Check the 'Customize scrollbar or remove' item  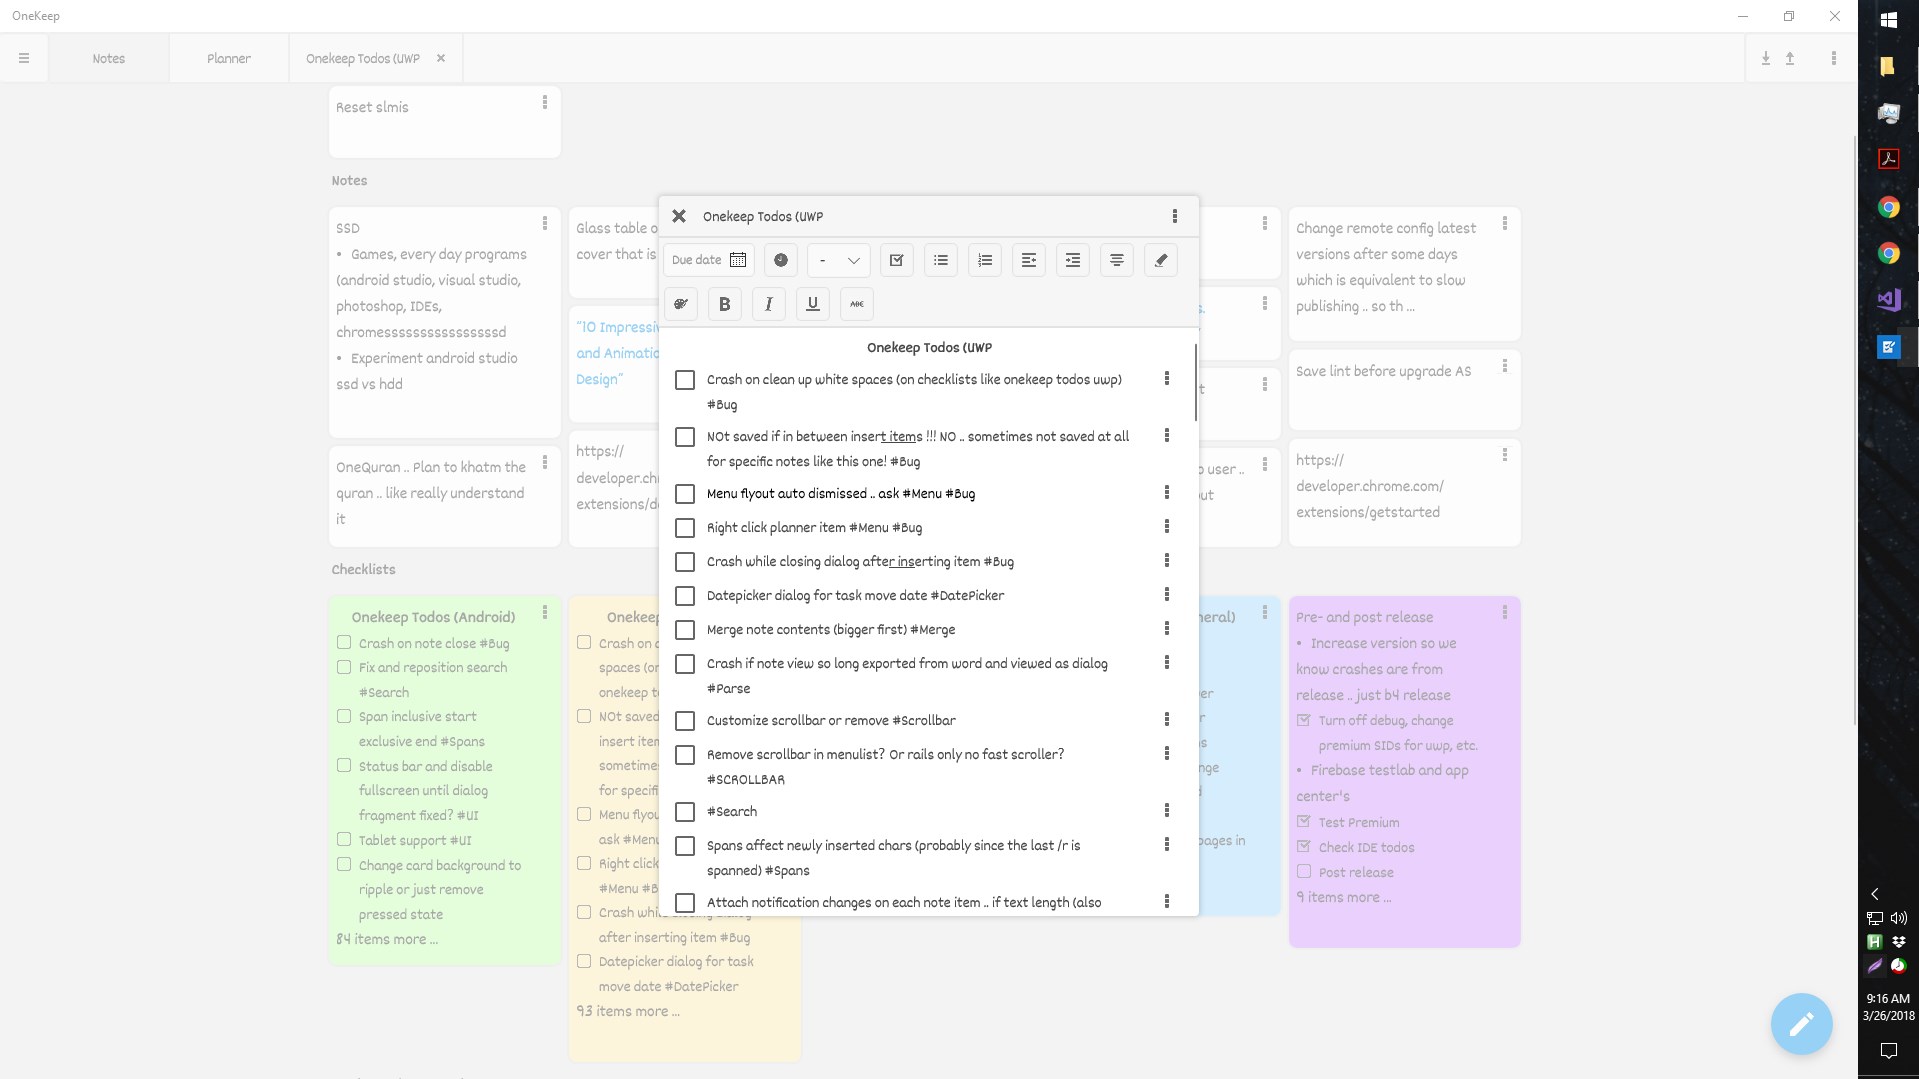click(x=685, y=721)
